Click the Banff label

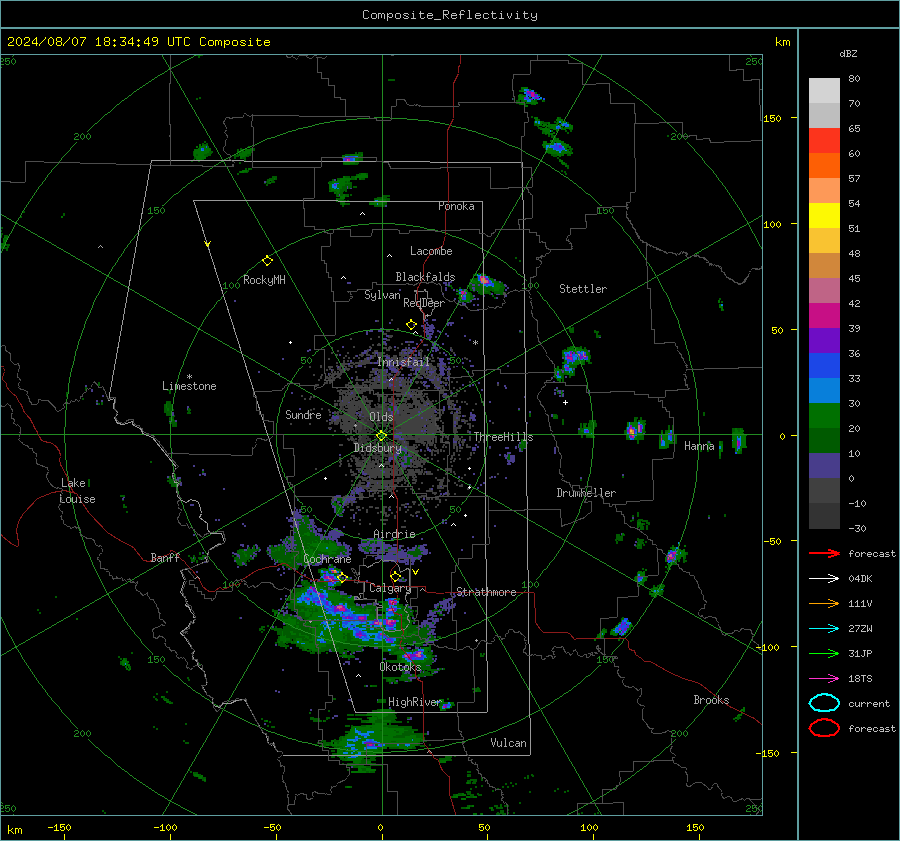click(165, 557)
